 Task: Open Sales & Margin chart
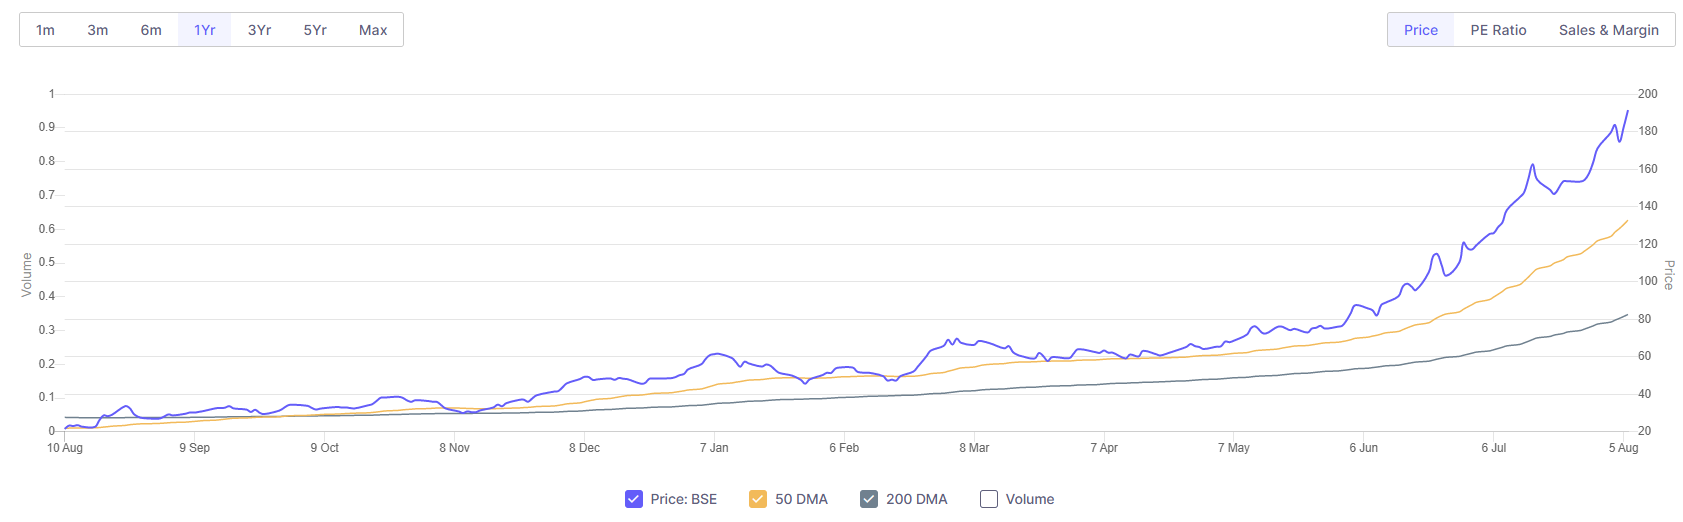(x=1608, y=30)
